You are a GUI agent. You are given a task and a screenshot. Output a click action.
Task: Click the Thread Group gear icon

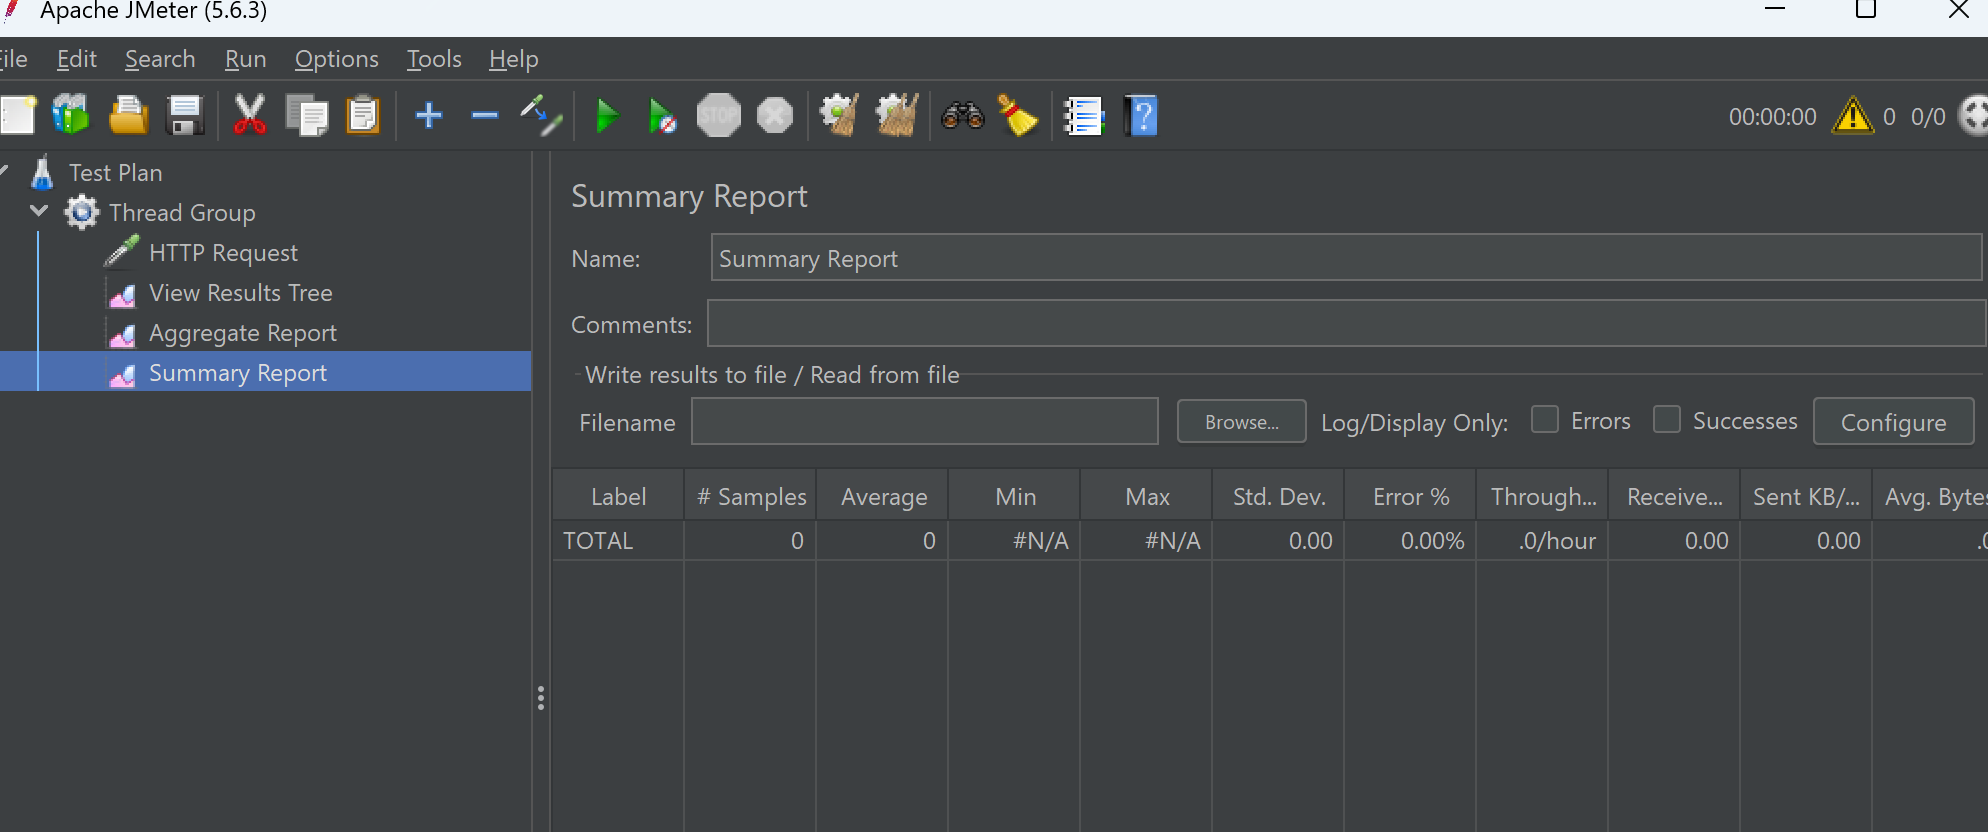point(82,212)
